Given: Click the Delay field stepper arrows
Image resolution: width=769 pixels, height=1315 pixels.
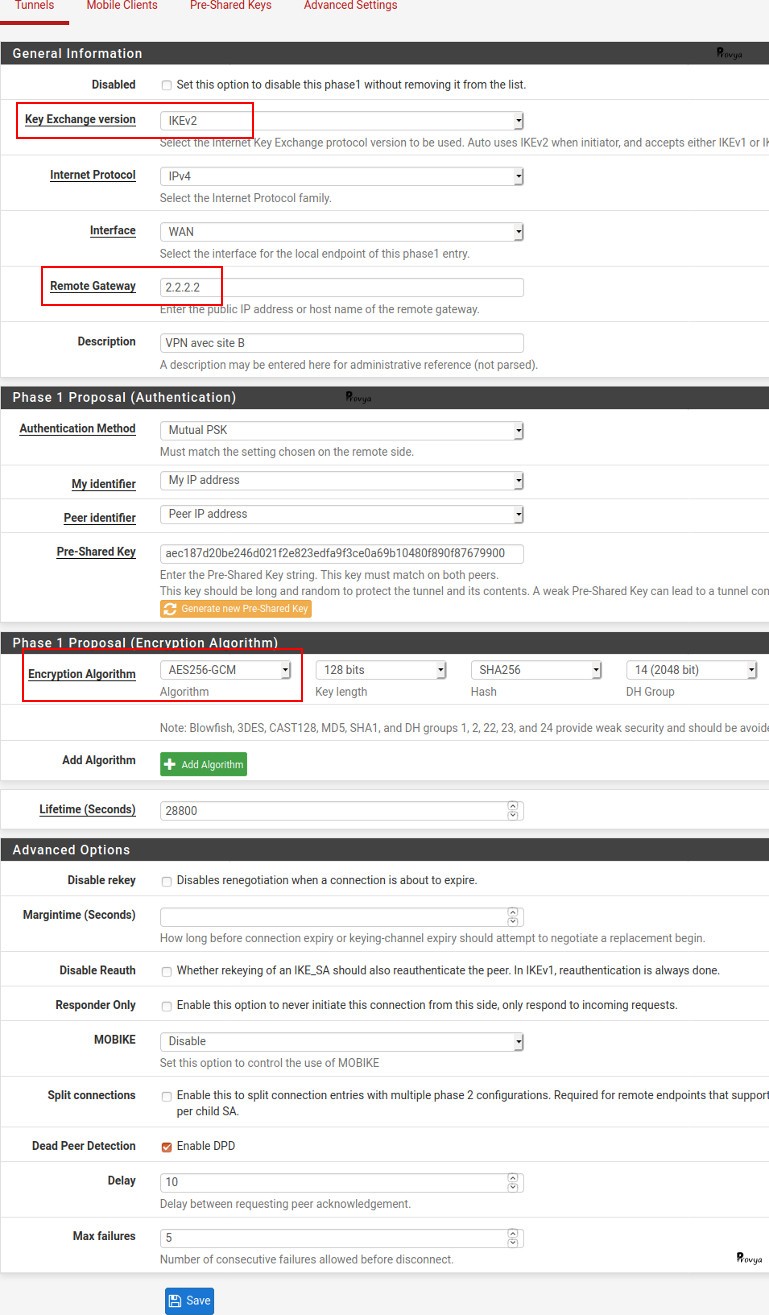Looking at the screenshot, I should coord(513,1183).
